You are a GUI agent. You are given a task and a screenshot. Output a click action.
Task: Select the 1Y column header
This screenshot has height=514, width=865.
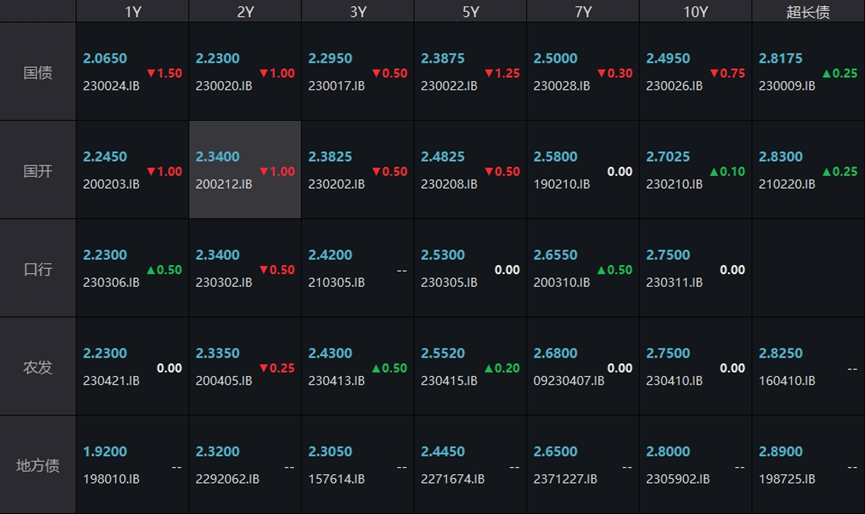(132, 12)
